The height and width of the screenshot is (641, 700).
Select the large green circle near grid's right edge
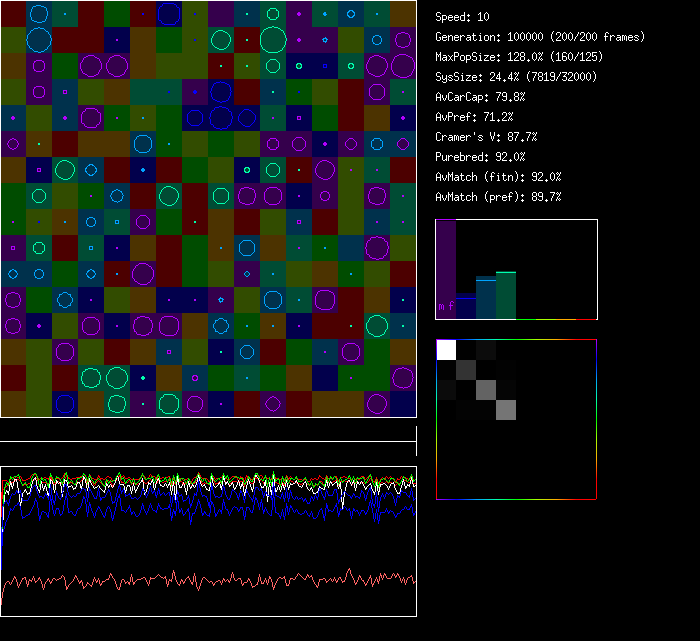coord(377,326)
